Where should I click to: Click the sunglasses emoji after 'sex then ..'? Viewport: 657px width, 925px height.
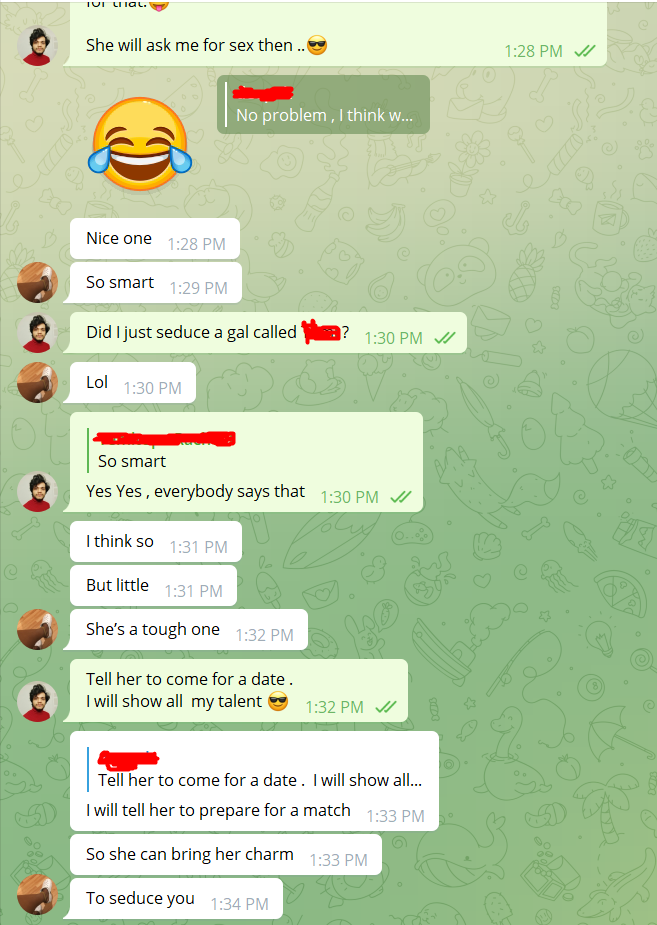click(317, 45)
